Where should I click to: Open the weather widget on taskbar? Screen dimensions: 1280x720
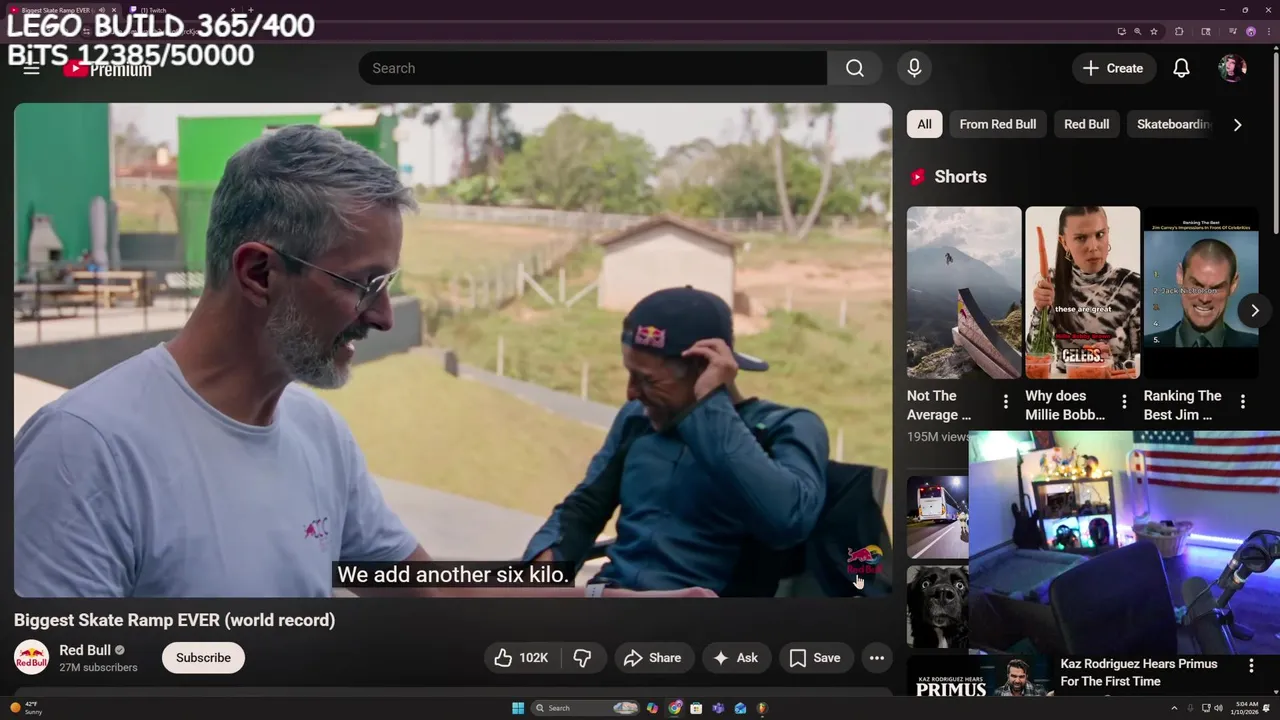[27, 708]
